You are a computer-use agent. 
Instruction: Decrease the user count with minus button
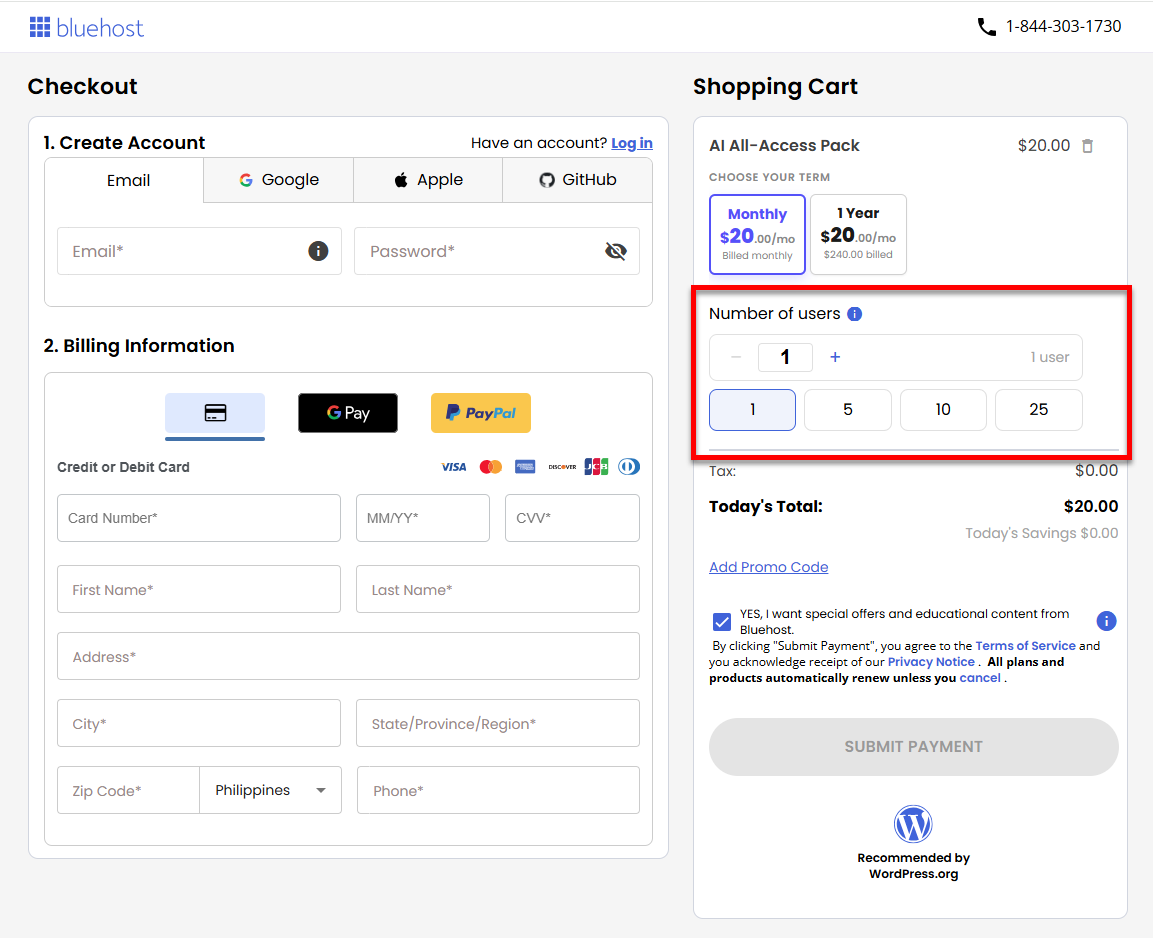point(735,357)
